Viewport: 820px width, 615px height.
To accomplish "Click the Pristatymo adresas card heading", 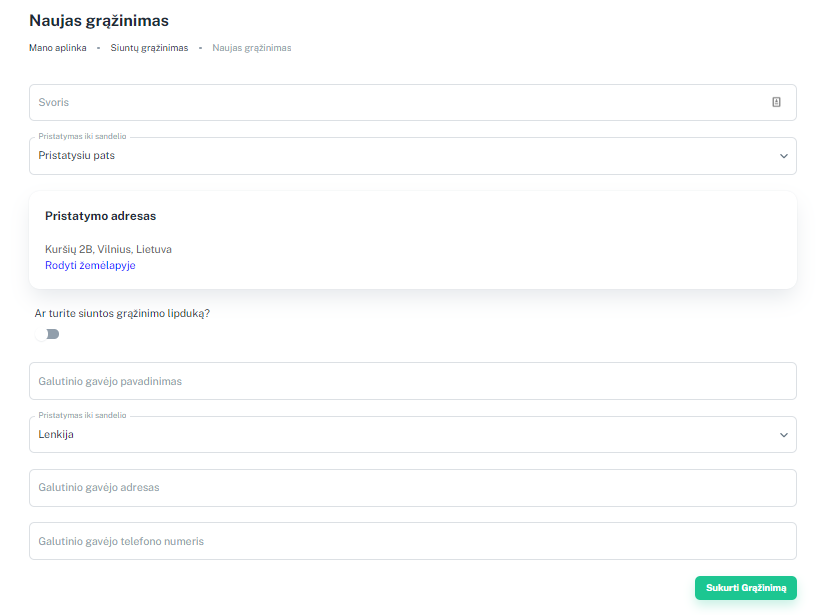I will 100,216.
